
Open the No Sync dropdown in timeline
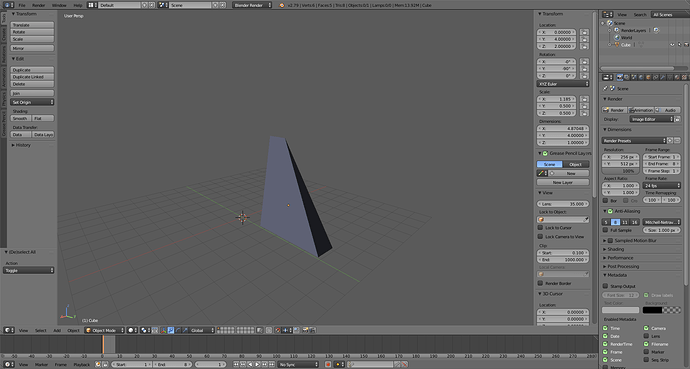click(x=298, y=364)
